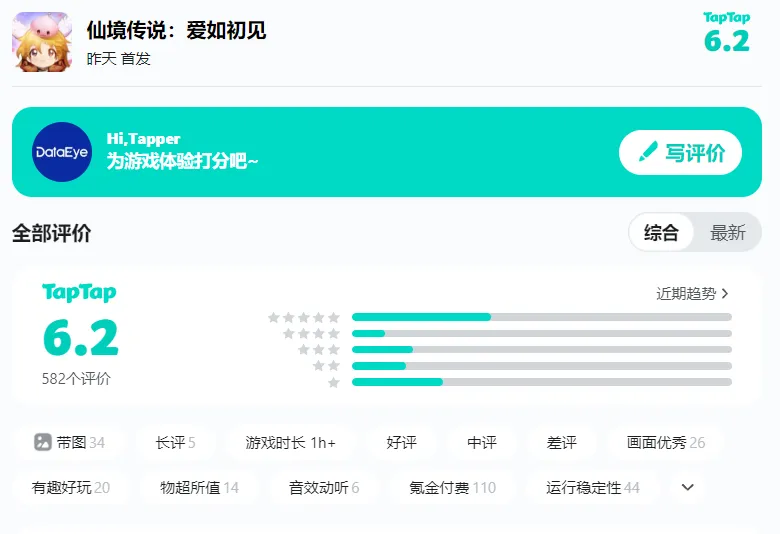Click the DataEye user avatar

click(x=62, y=152)
